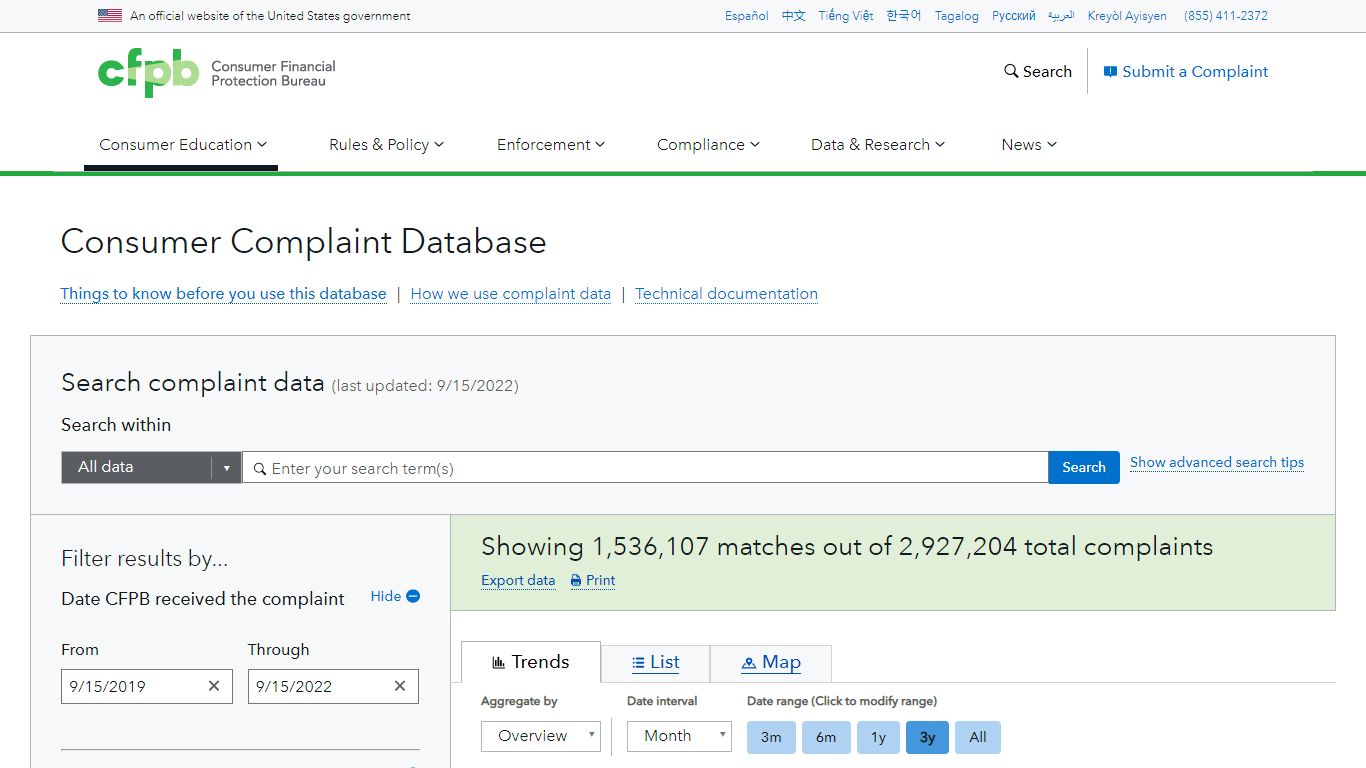1366x768 pixels.
Task: Click the Submit a Complaint speech bubble icon
Action: [1110, 72]
